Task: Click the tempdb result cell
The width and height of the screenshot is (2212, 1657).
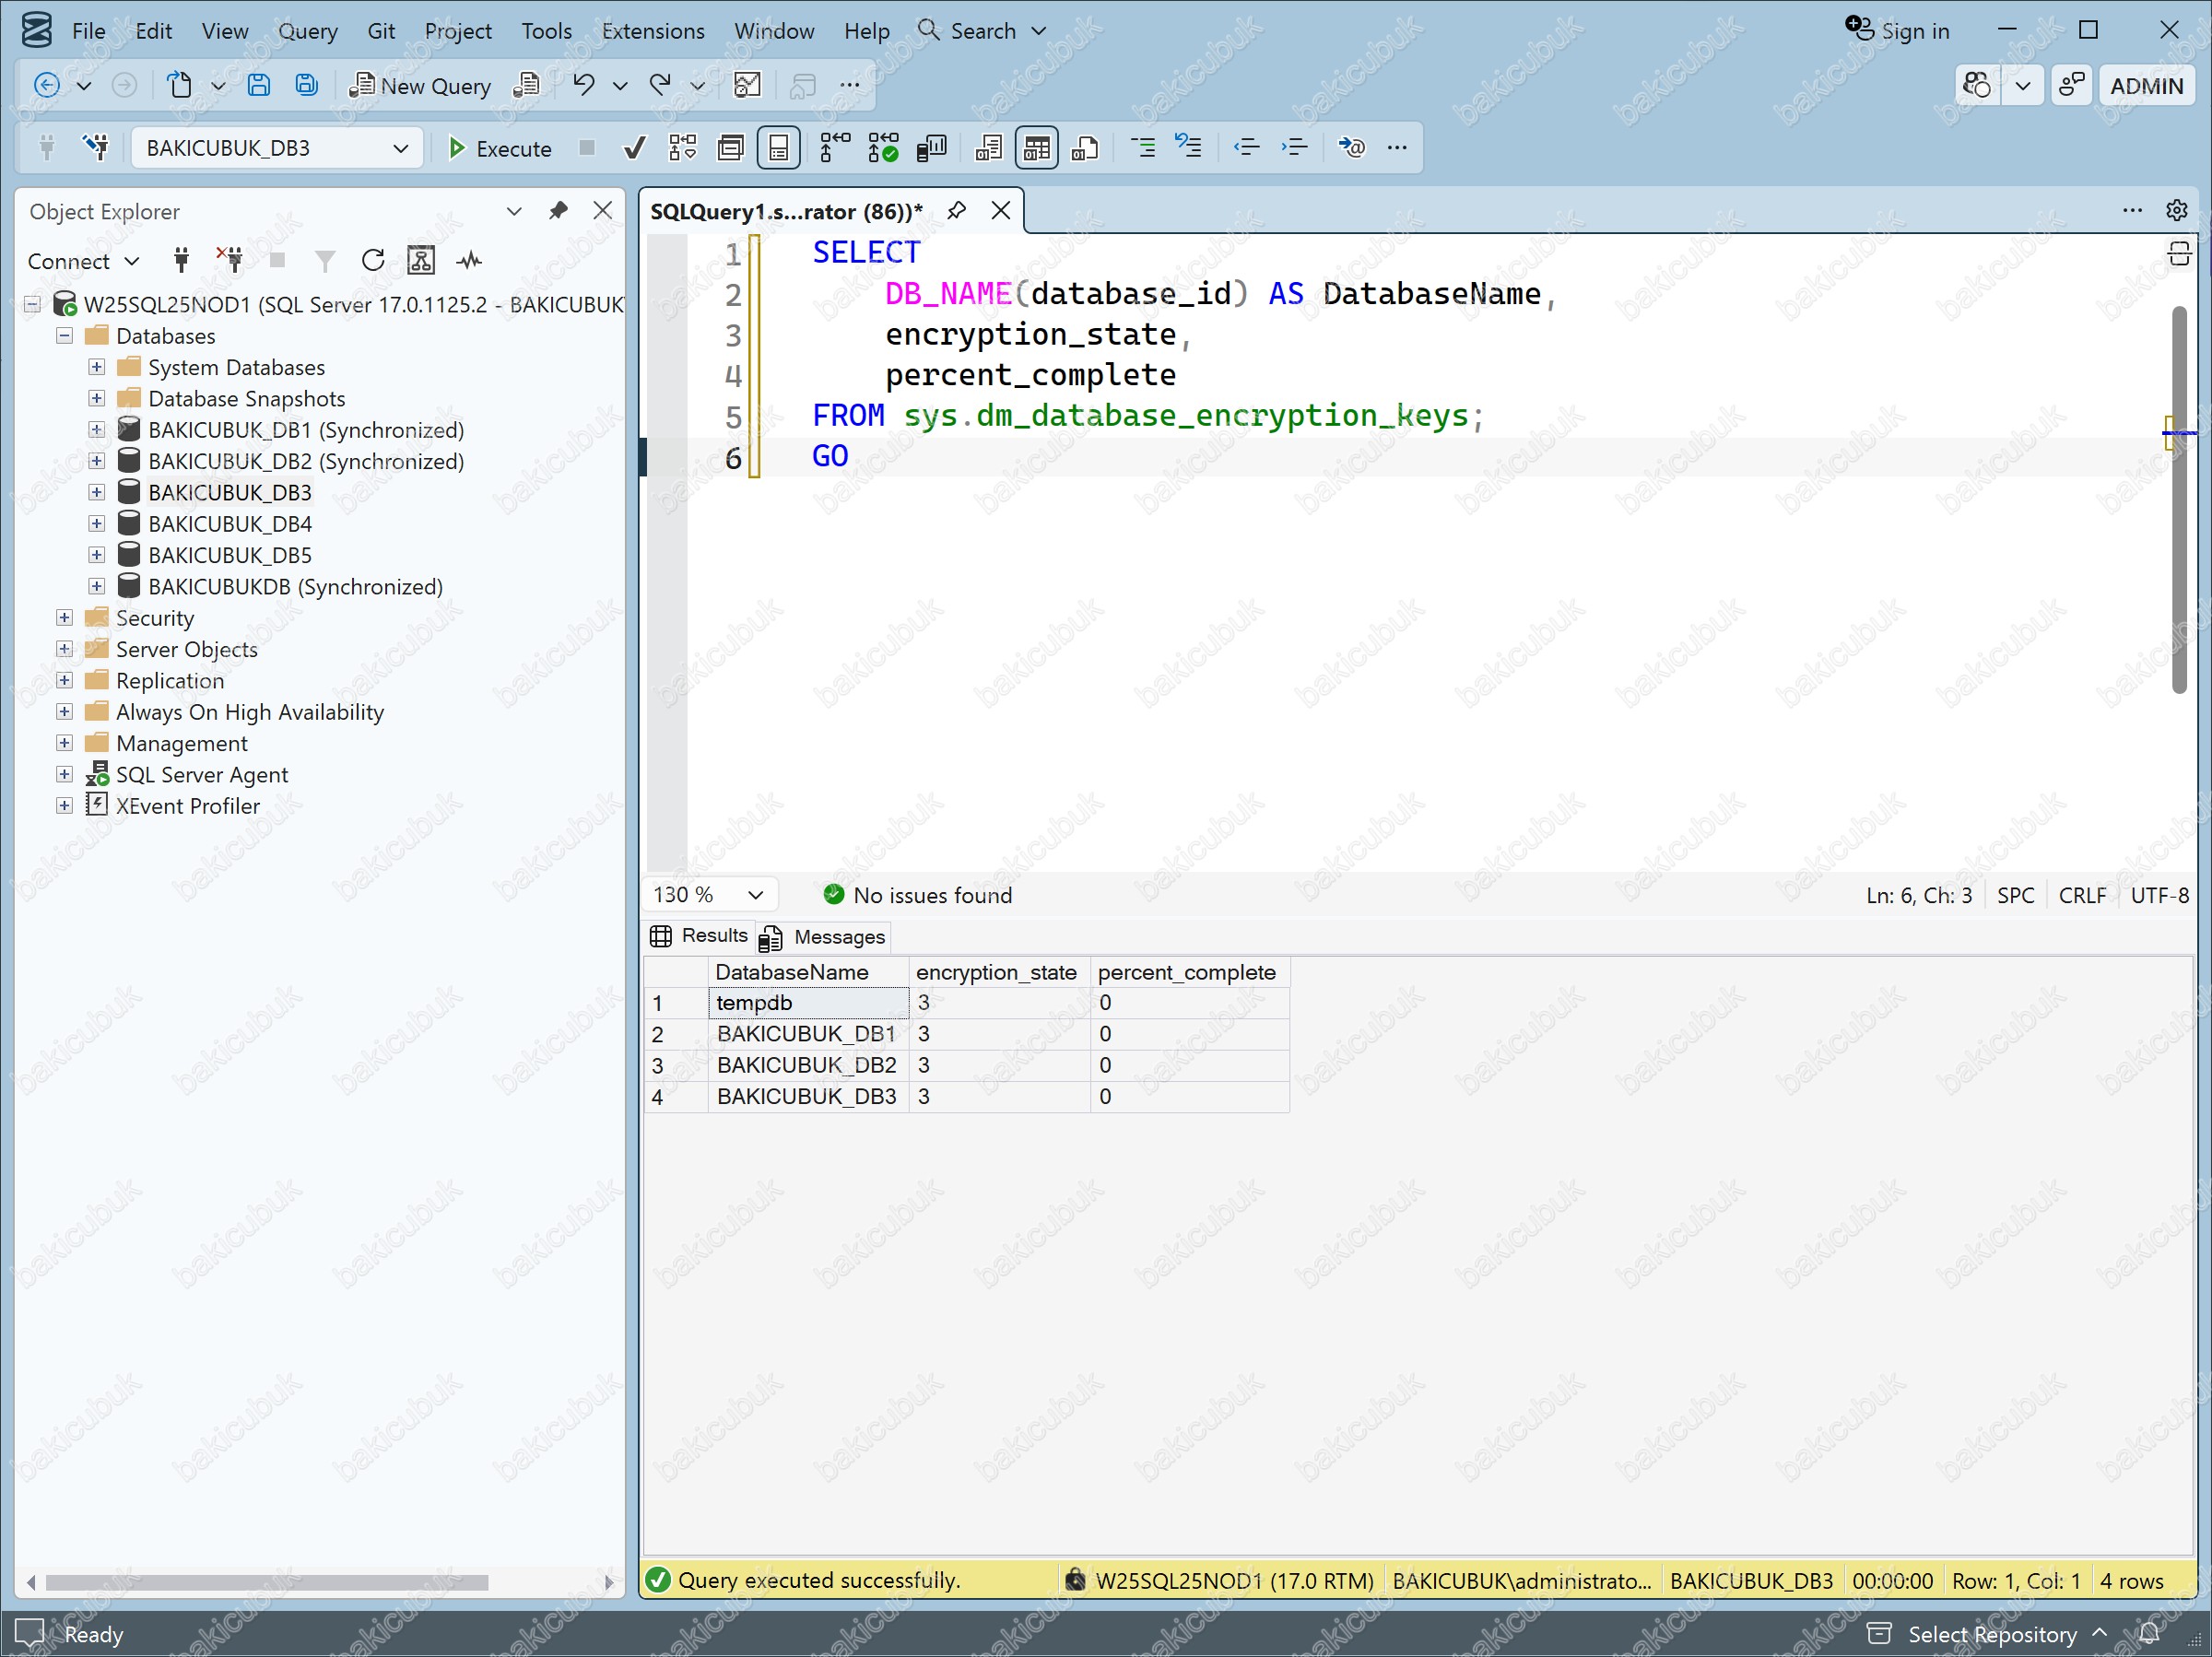Action: point(808,1002)
